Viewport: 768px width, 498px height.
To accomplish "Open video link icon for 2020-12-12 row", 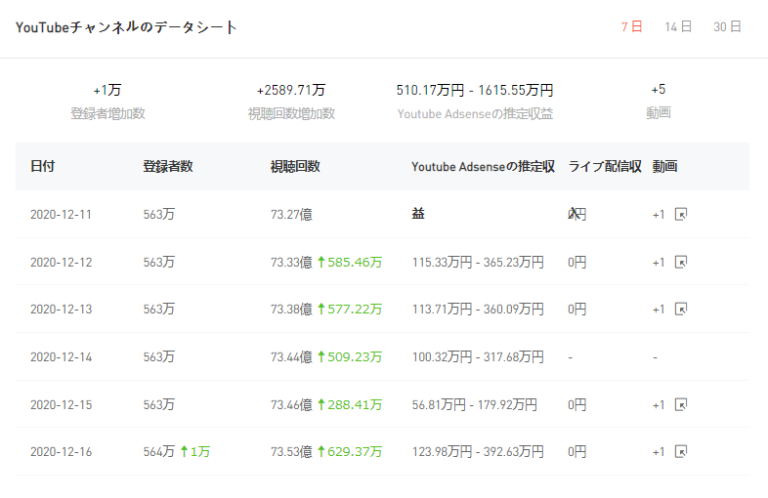I will [x=681, y=262].
